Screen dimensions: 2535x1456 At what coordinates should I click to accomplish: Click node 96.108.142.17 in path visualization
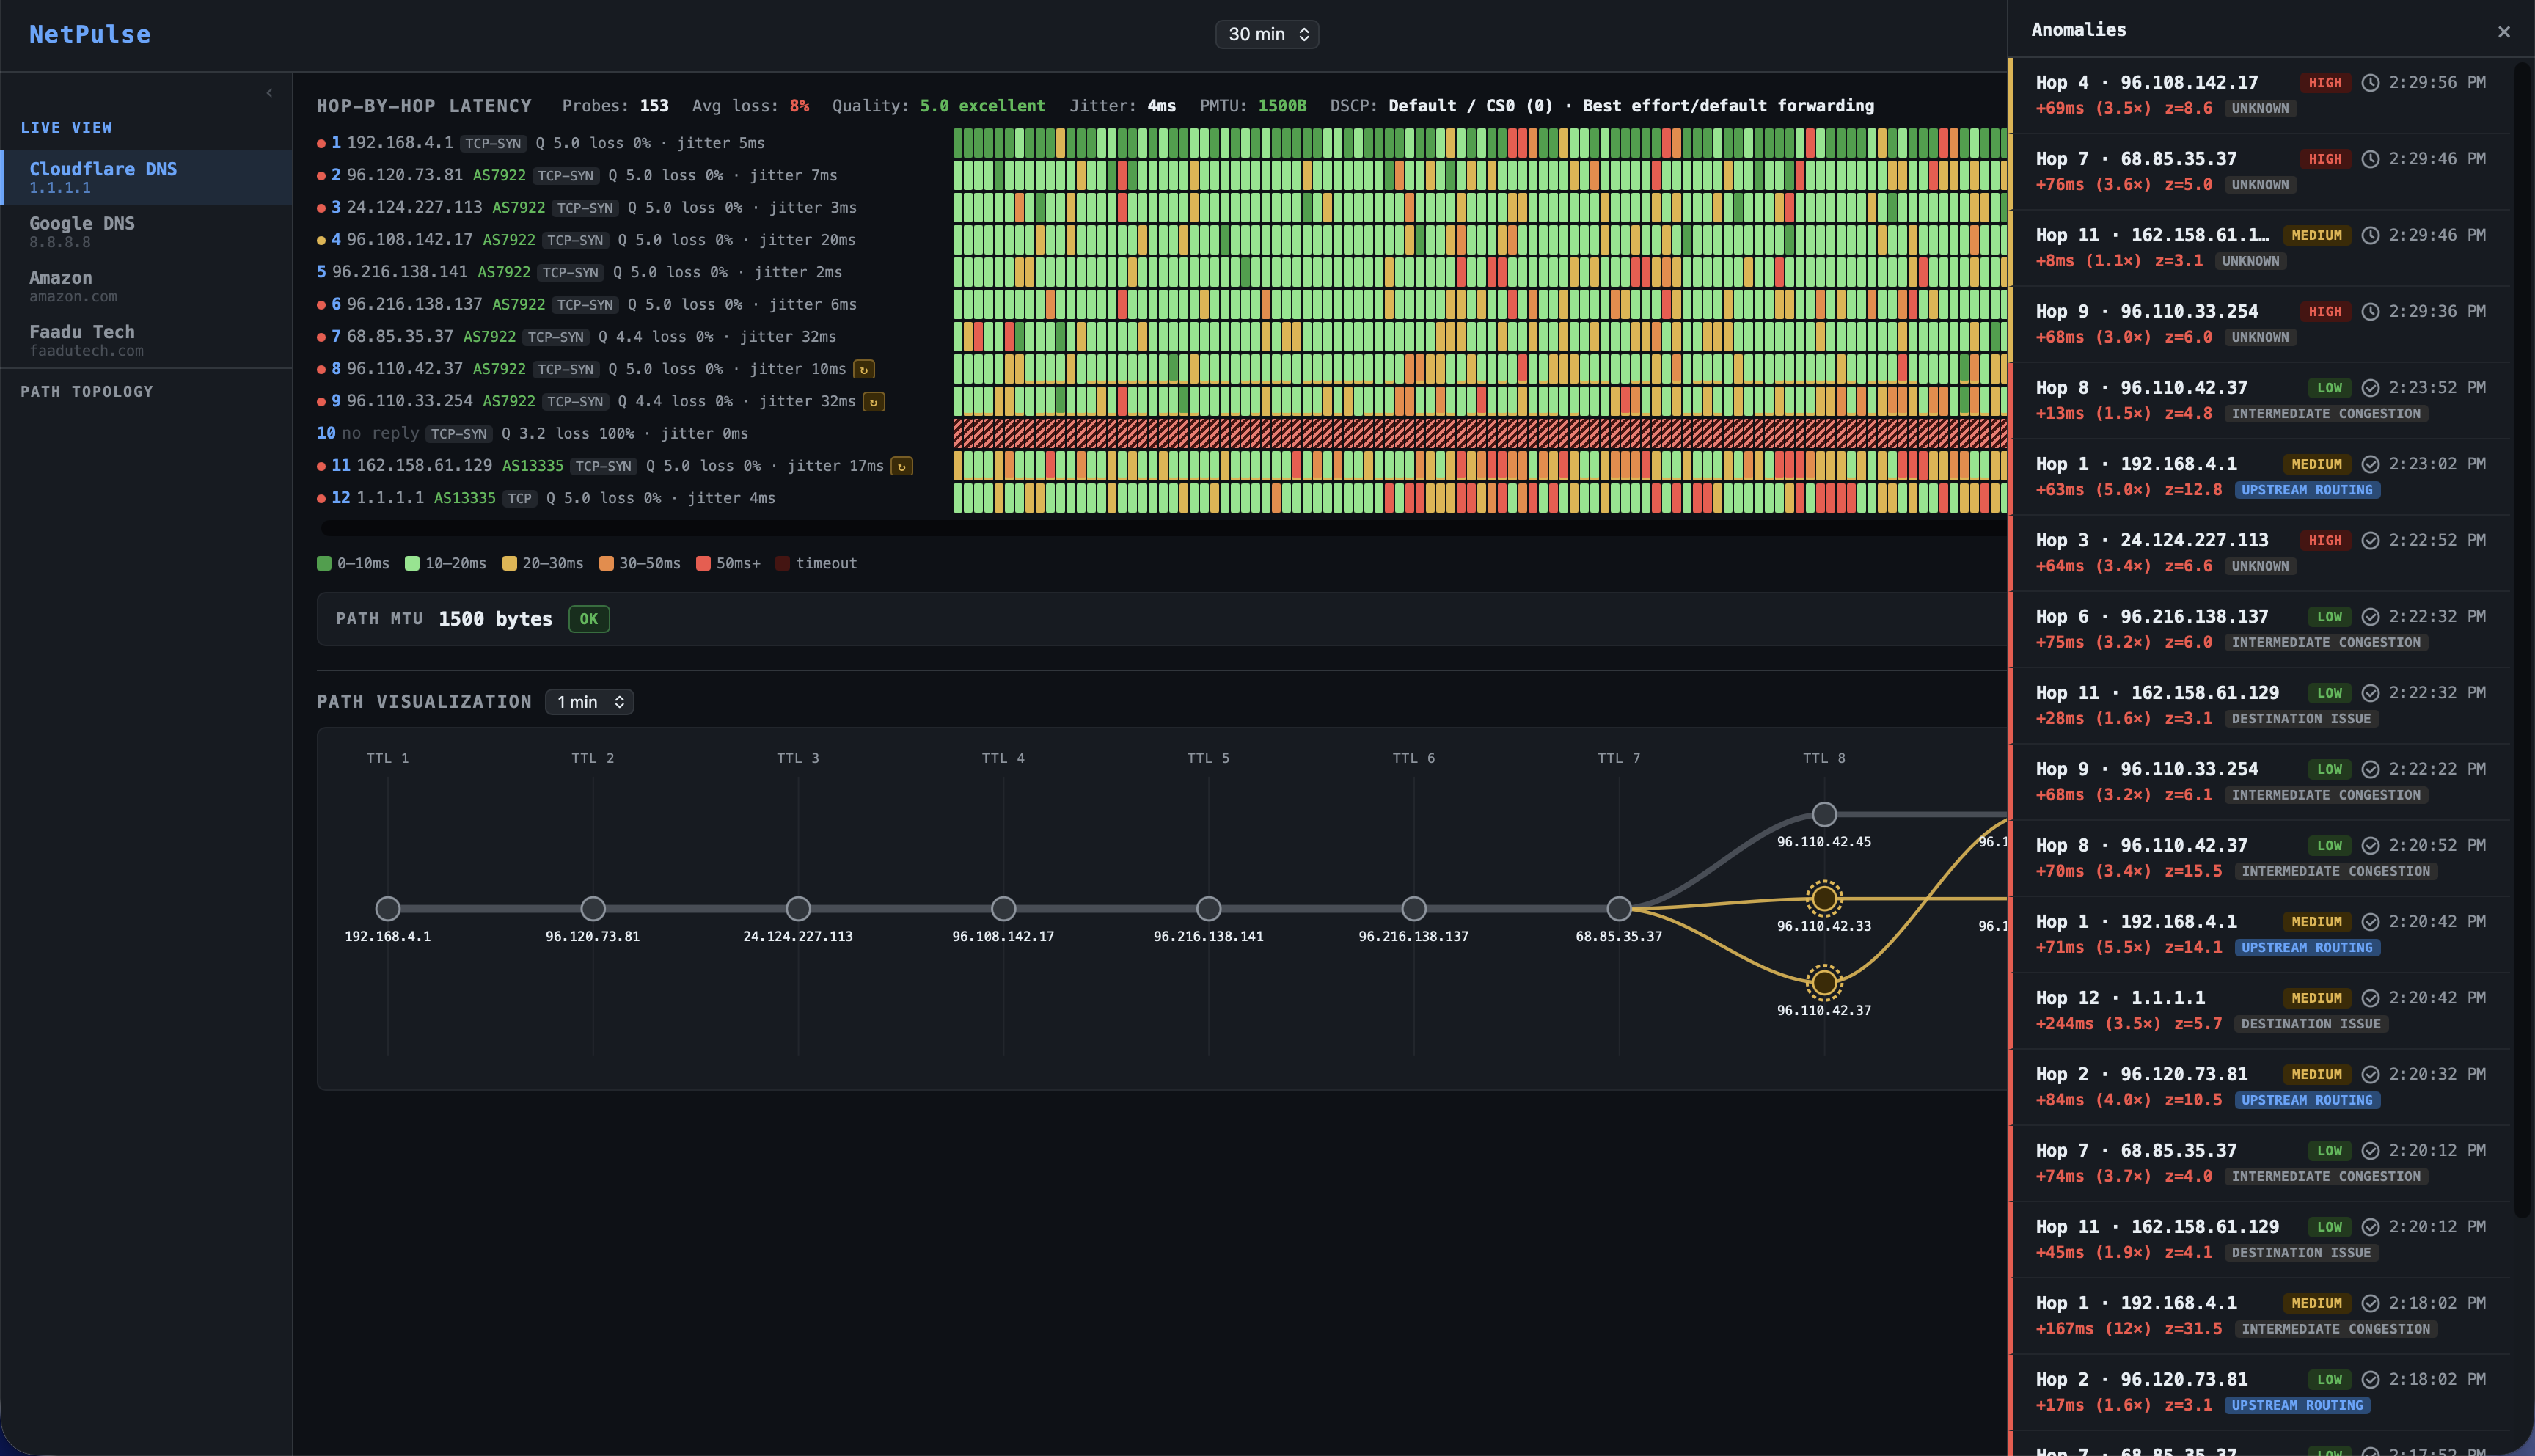pos(1003,909)
